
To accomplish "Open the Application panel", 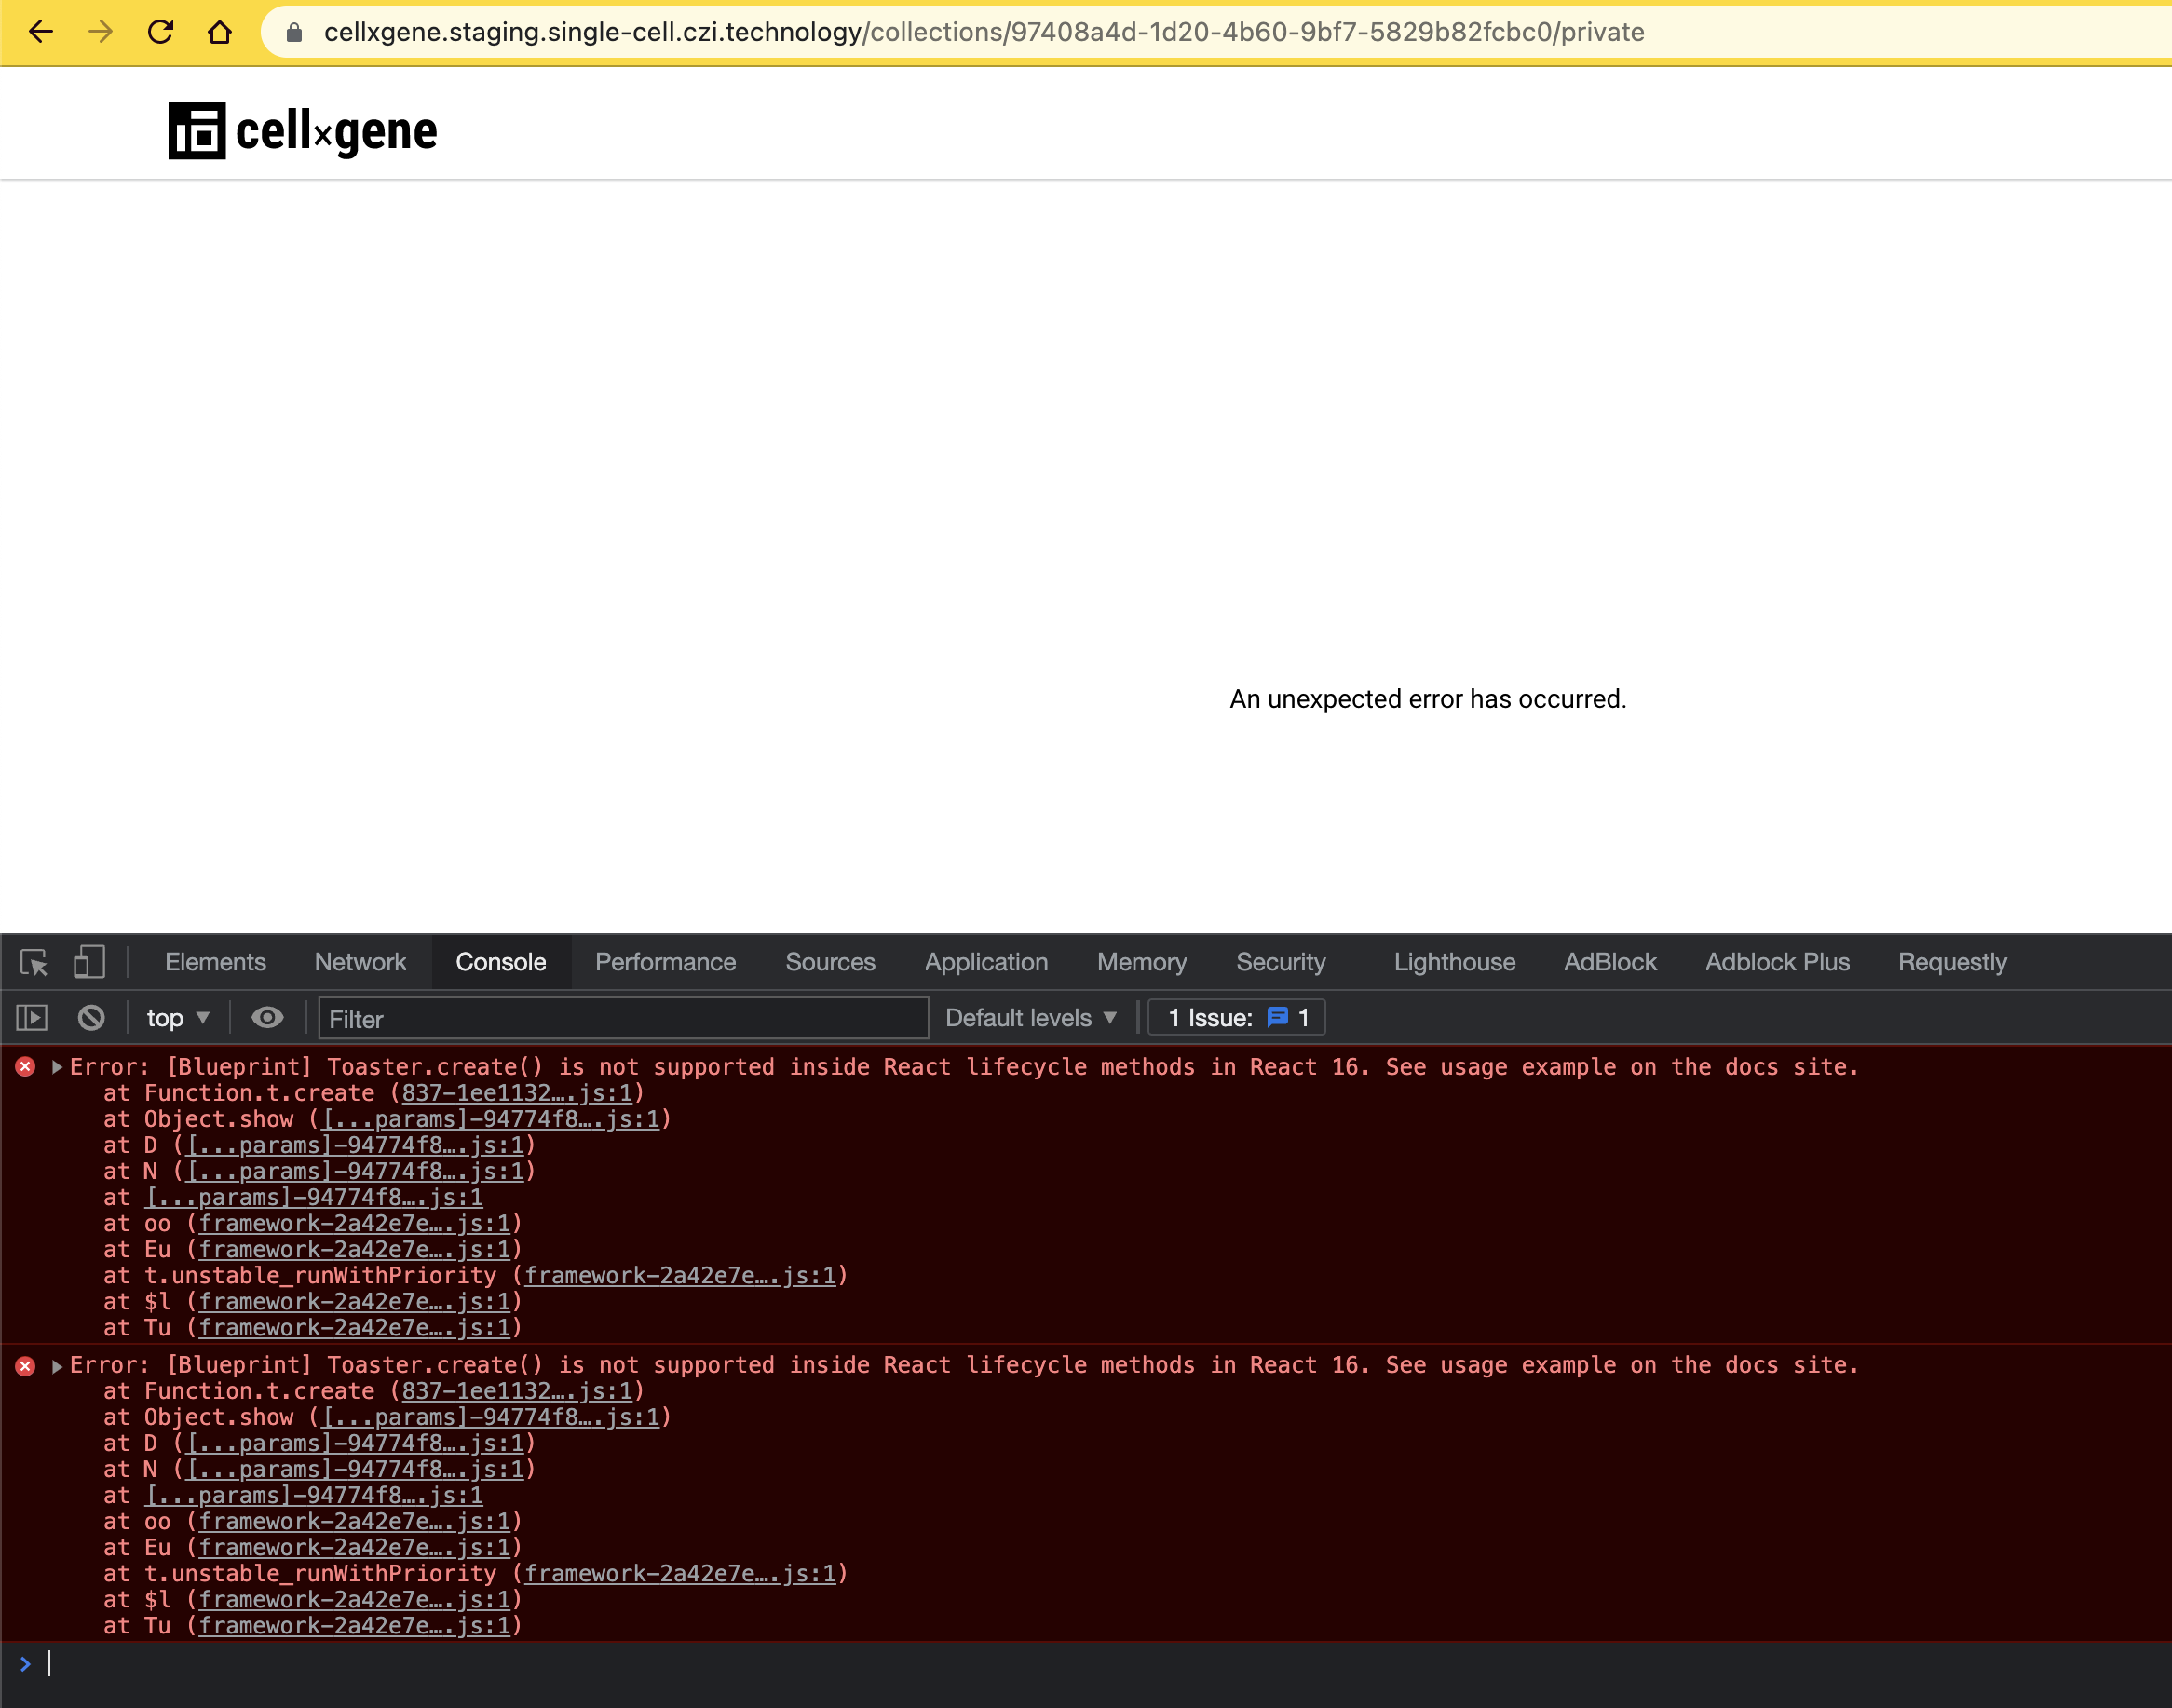I will [x=985, y=962].
